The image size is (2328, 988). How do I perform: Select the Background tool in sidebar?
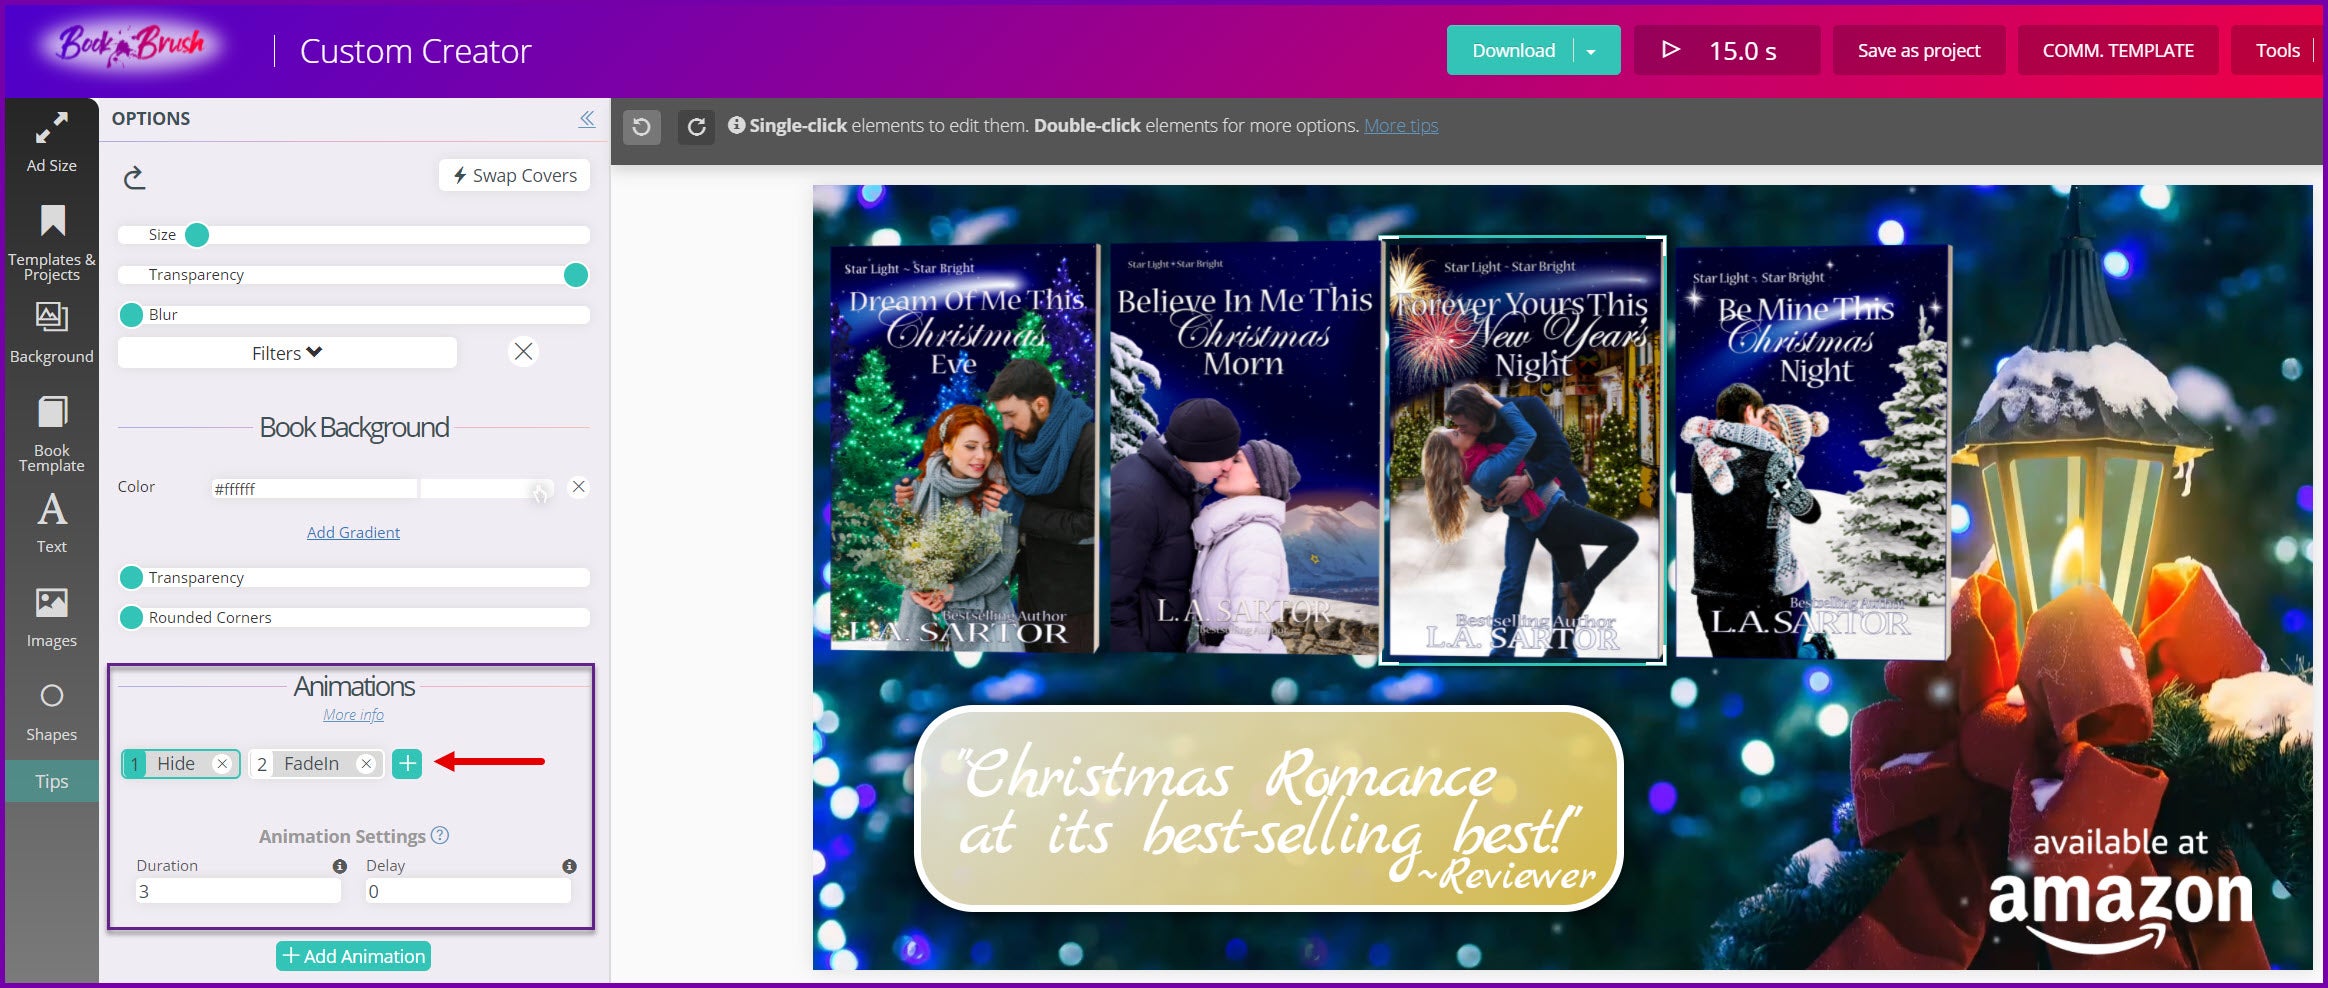click(x=51, y=334)
